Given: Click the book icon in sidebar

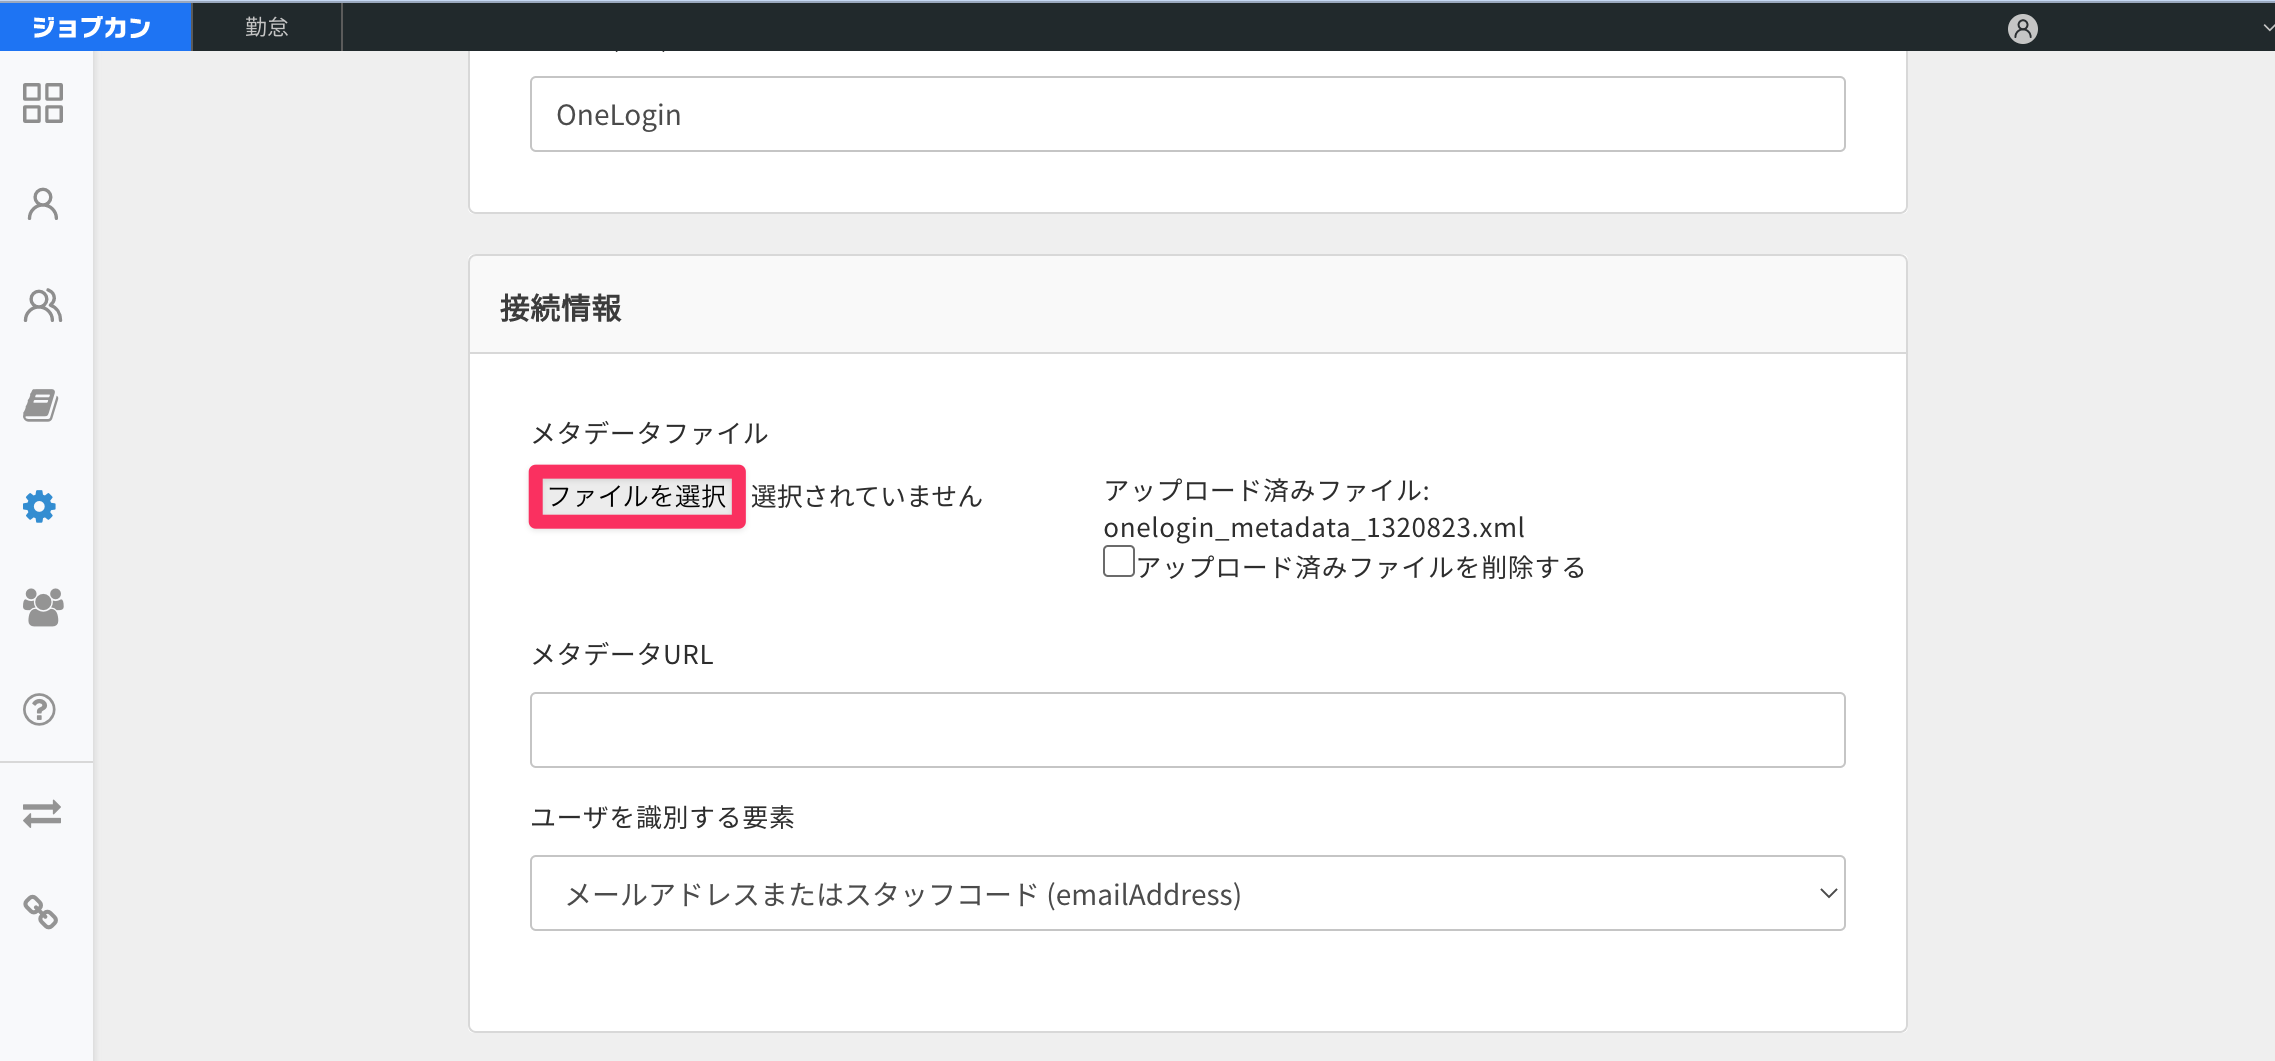Looking at the screenshot, I should (41, 405).
